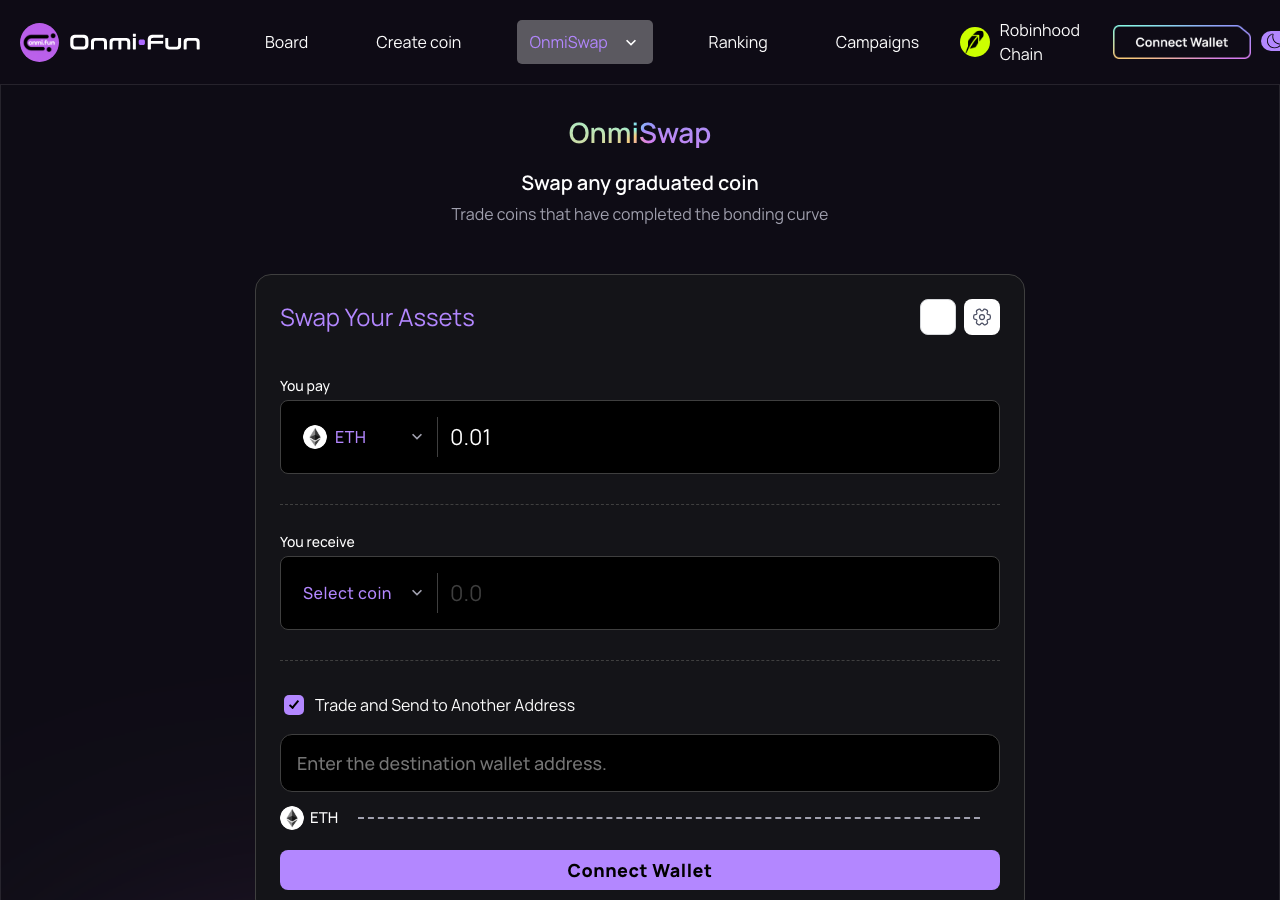Click the green Robinhood Chain feather icon
The width and height of the screenshot is (1280, 900).
click(975, 42)
